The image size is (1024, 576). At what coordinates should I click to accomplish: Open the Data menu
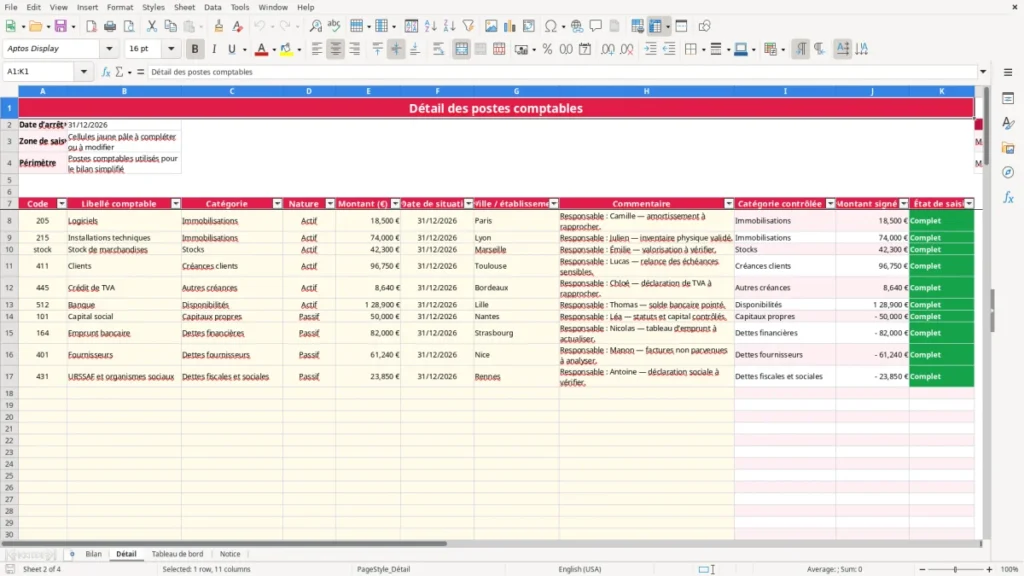(212, 7)
